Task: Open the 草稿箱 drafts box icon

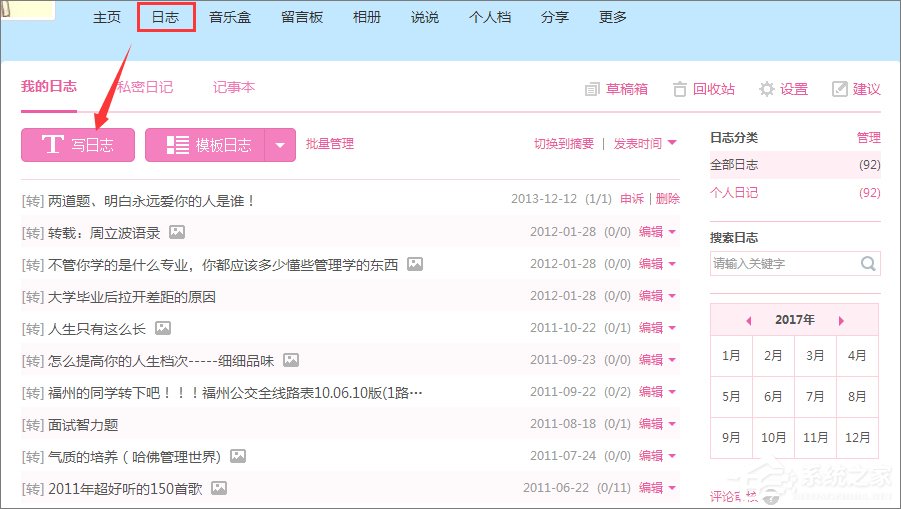Action: point(592,89)
